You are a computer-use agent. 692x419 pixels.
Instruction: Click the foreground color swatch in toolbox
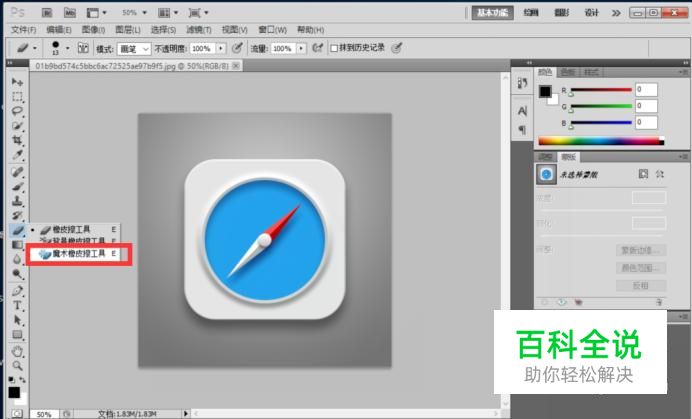click(x=14, y=393)
